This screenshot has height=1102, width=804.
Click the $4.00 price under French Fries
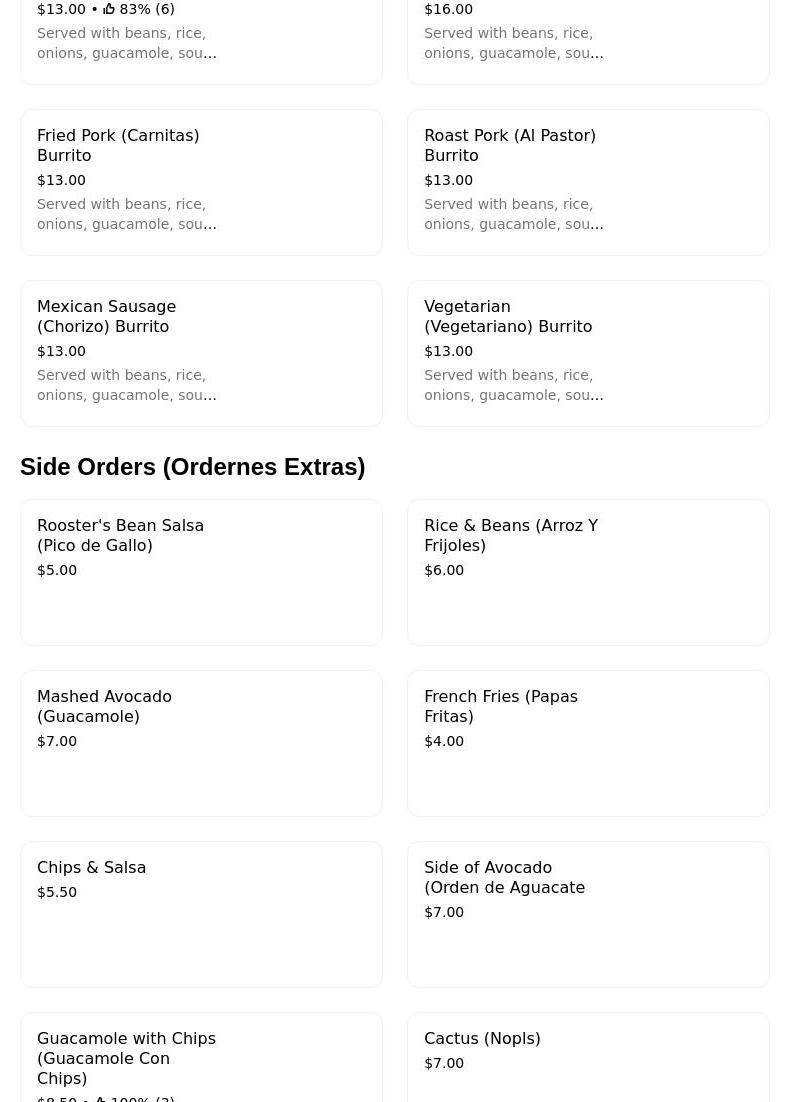(x=444, y=741)
